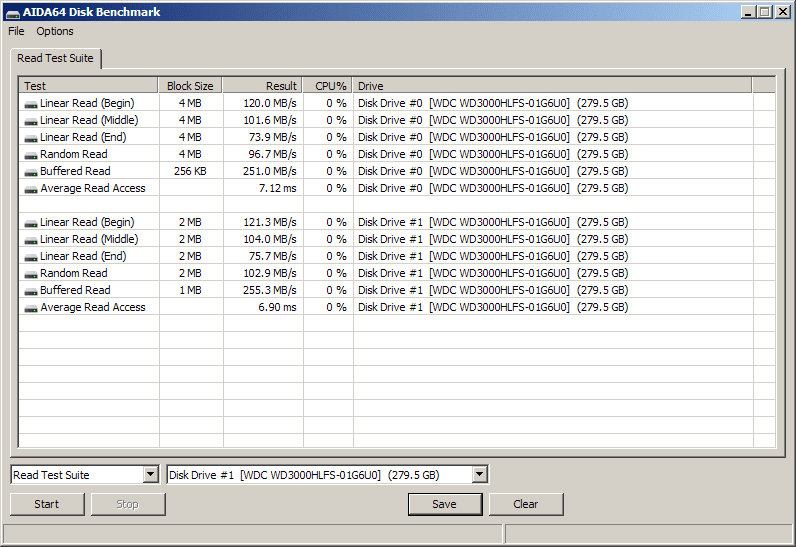Screen dimensions: 796x547
Task: Click the AIDA64 title bar app icon
Action: tap(12, 13)
